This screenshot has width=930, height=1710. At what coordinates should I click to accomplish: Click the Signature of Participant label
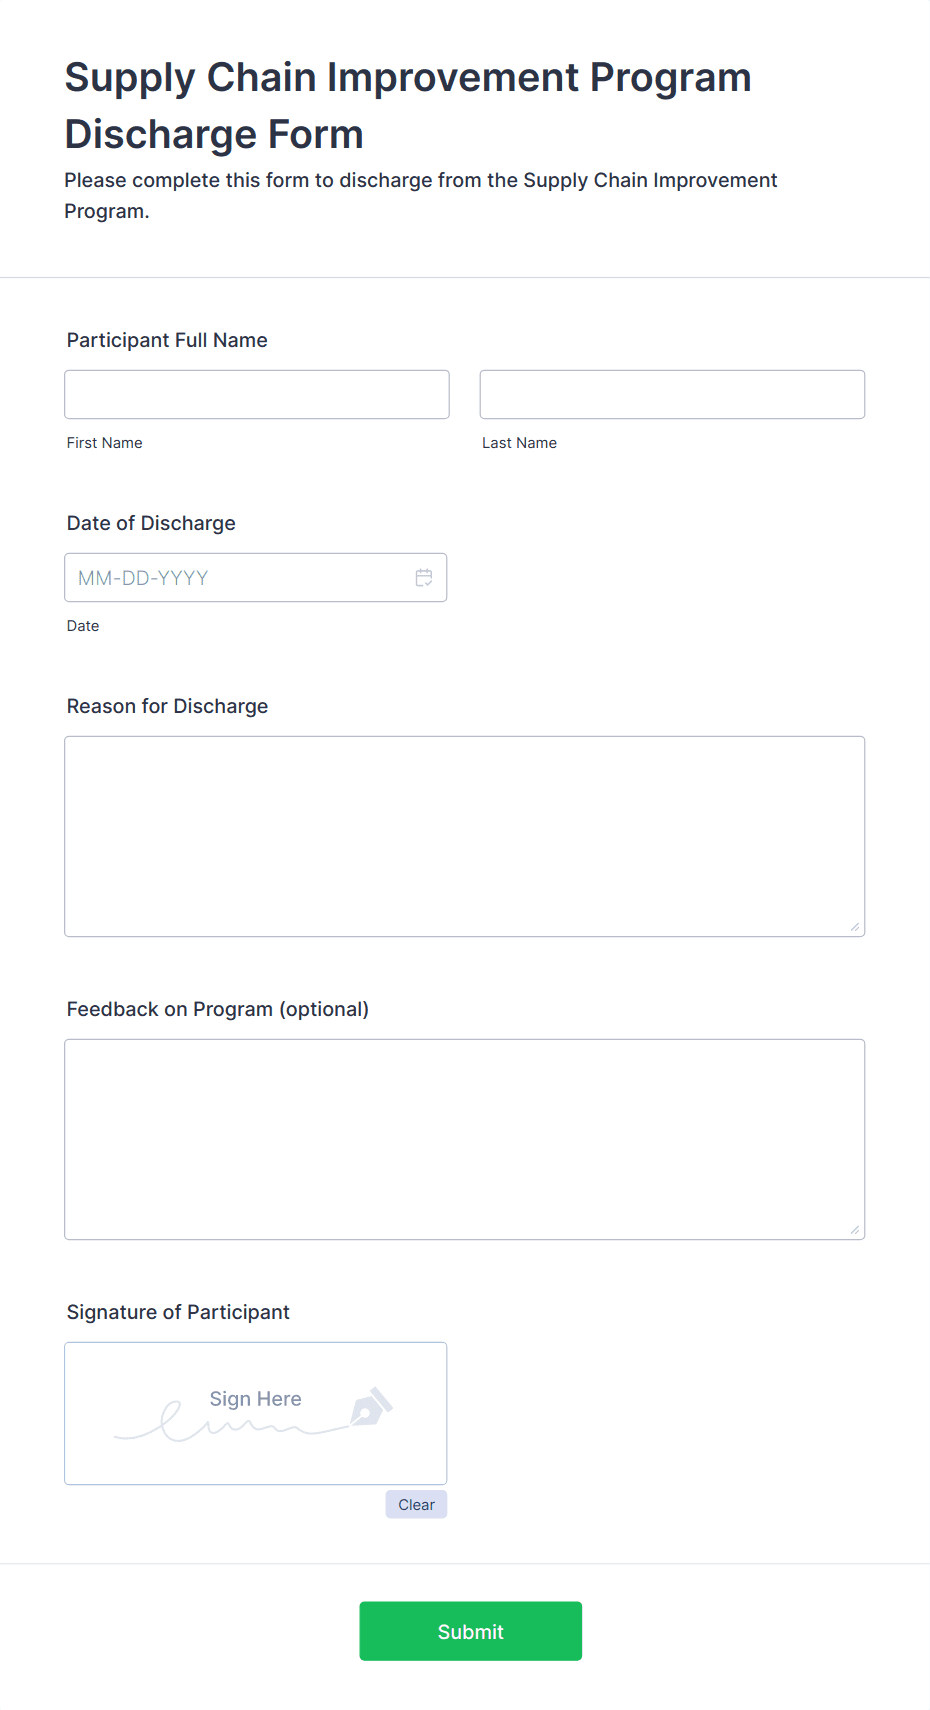pos(178,1312)
